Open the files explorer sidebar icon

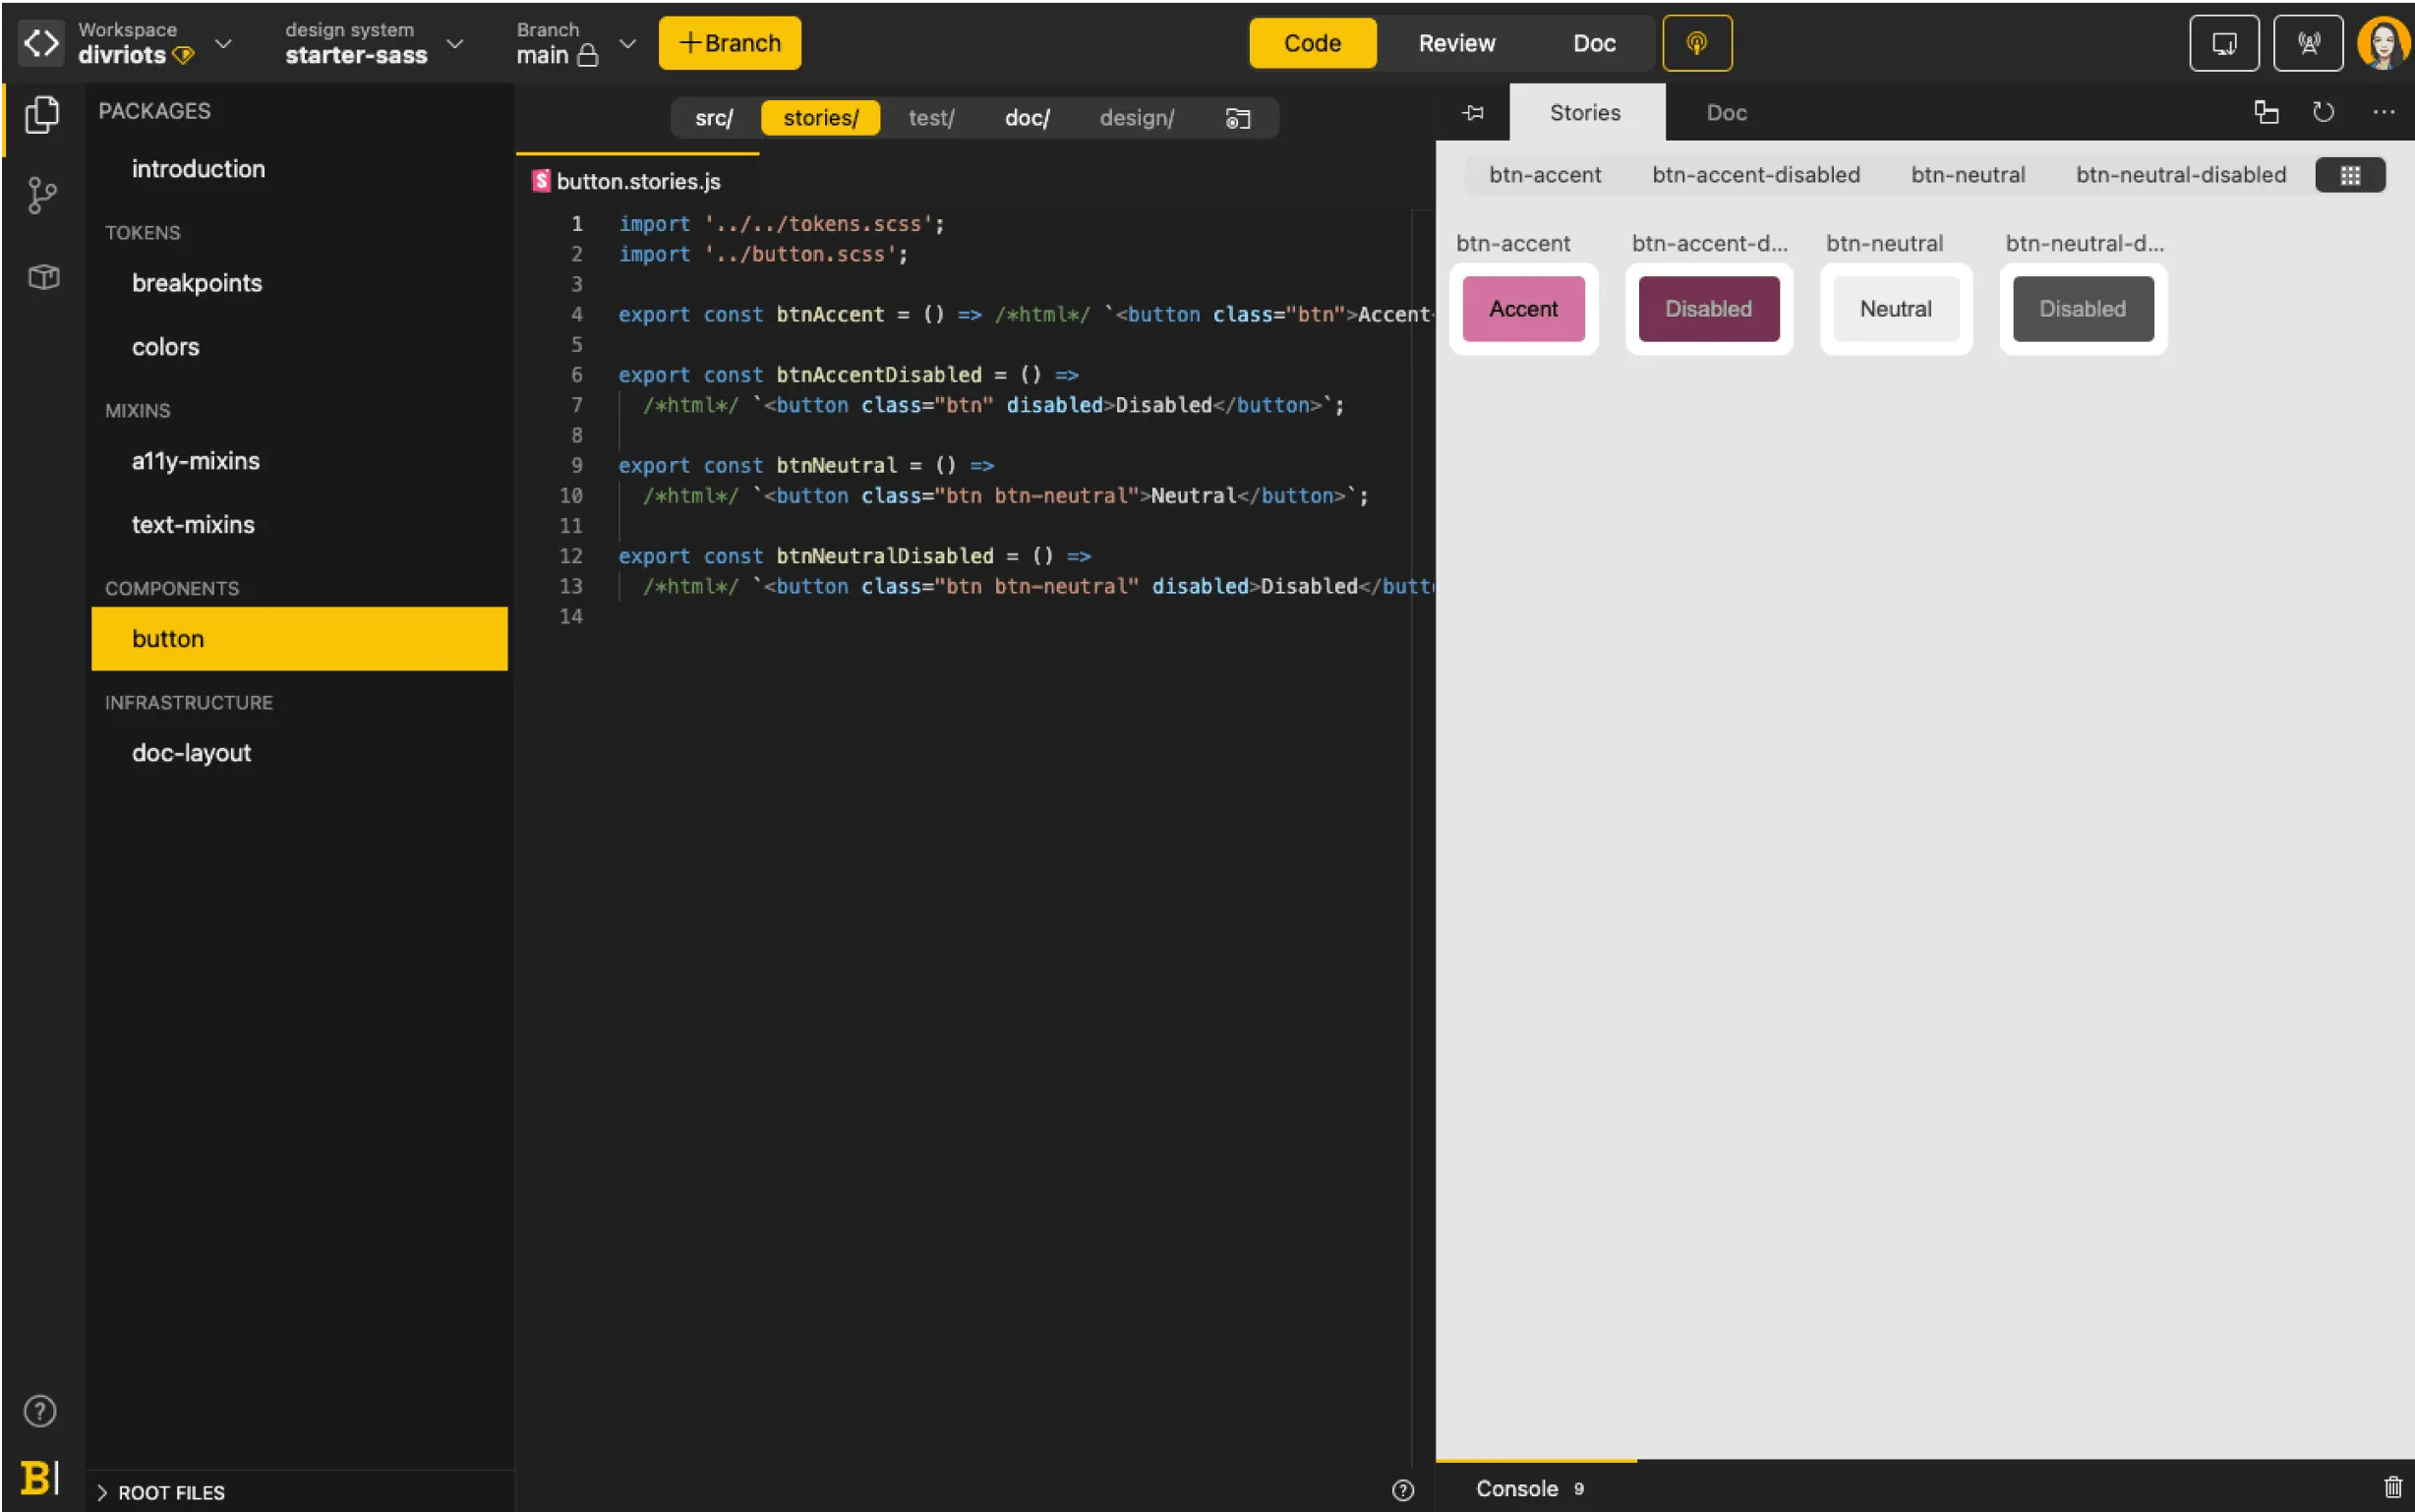42,115
